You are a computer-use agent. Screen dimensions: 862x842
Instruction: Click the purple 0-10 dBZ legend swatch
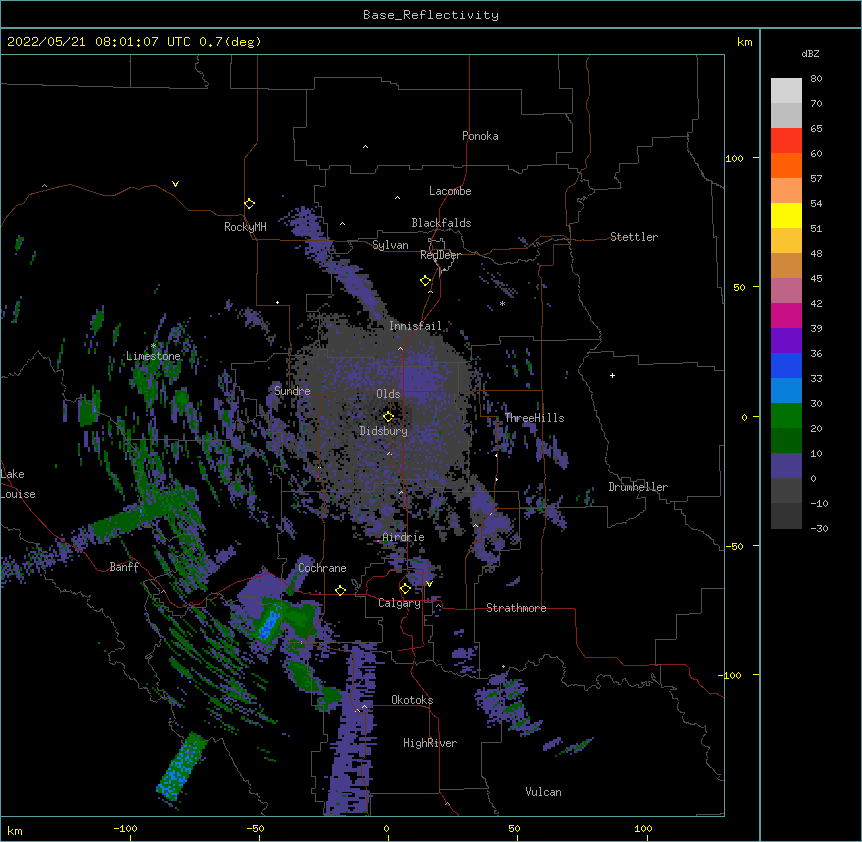pos(786,465)
